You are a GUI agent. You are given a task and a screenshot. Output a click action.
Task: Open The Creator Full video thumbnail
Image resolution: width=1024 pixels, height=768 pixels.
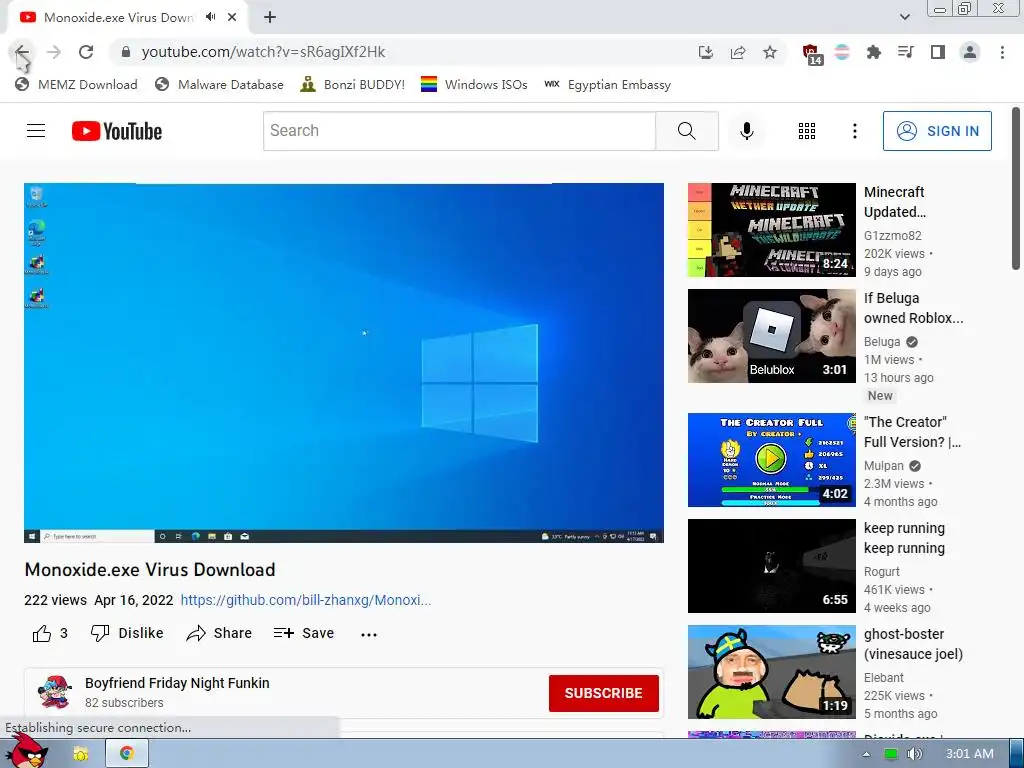[x=771, y=460]
